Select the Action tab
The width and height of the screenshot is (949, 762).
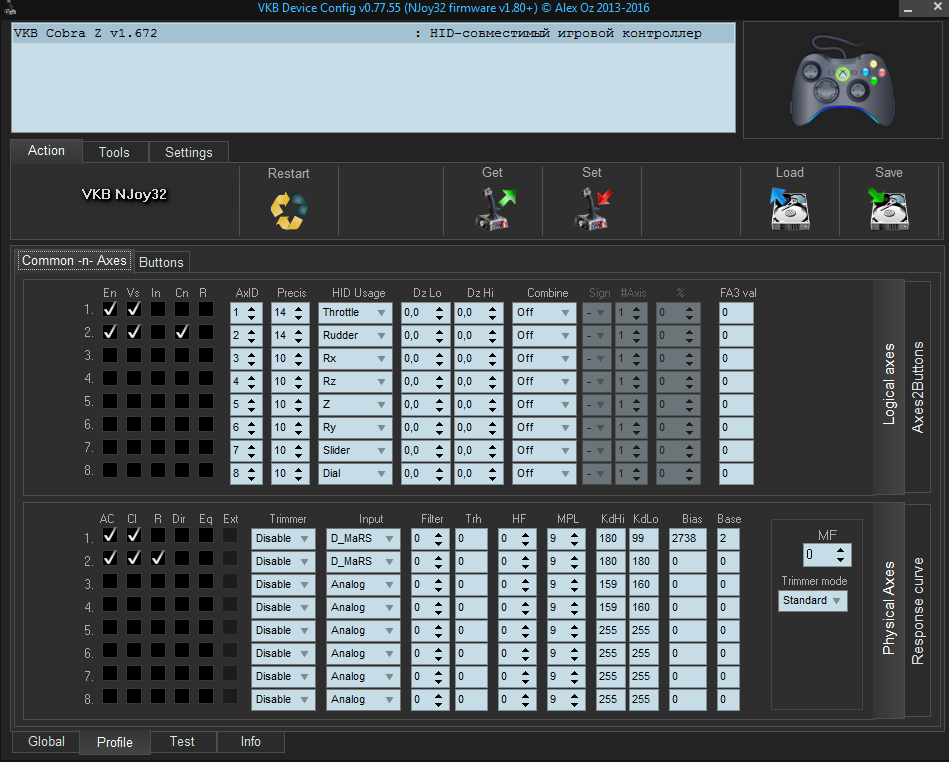click(x=46, y=151)
